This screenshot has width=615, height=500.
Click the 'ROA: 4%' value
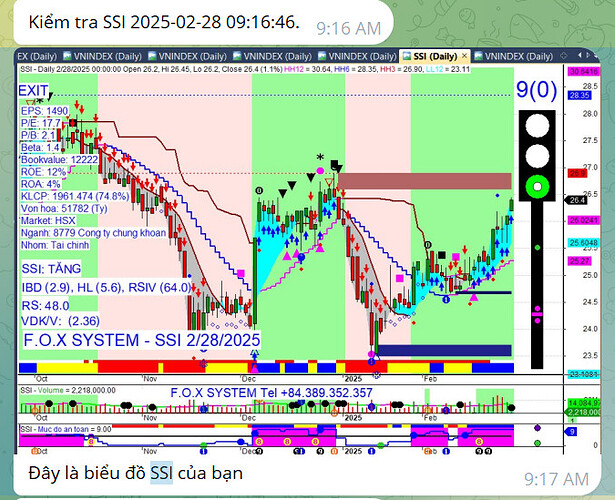click(x=41, y=184)
